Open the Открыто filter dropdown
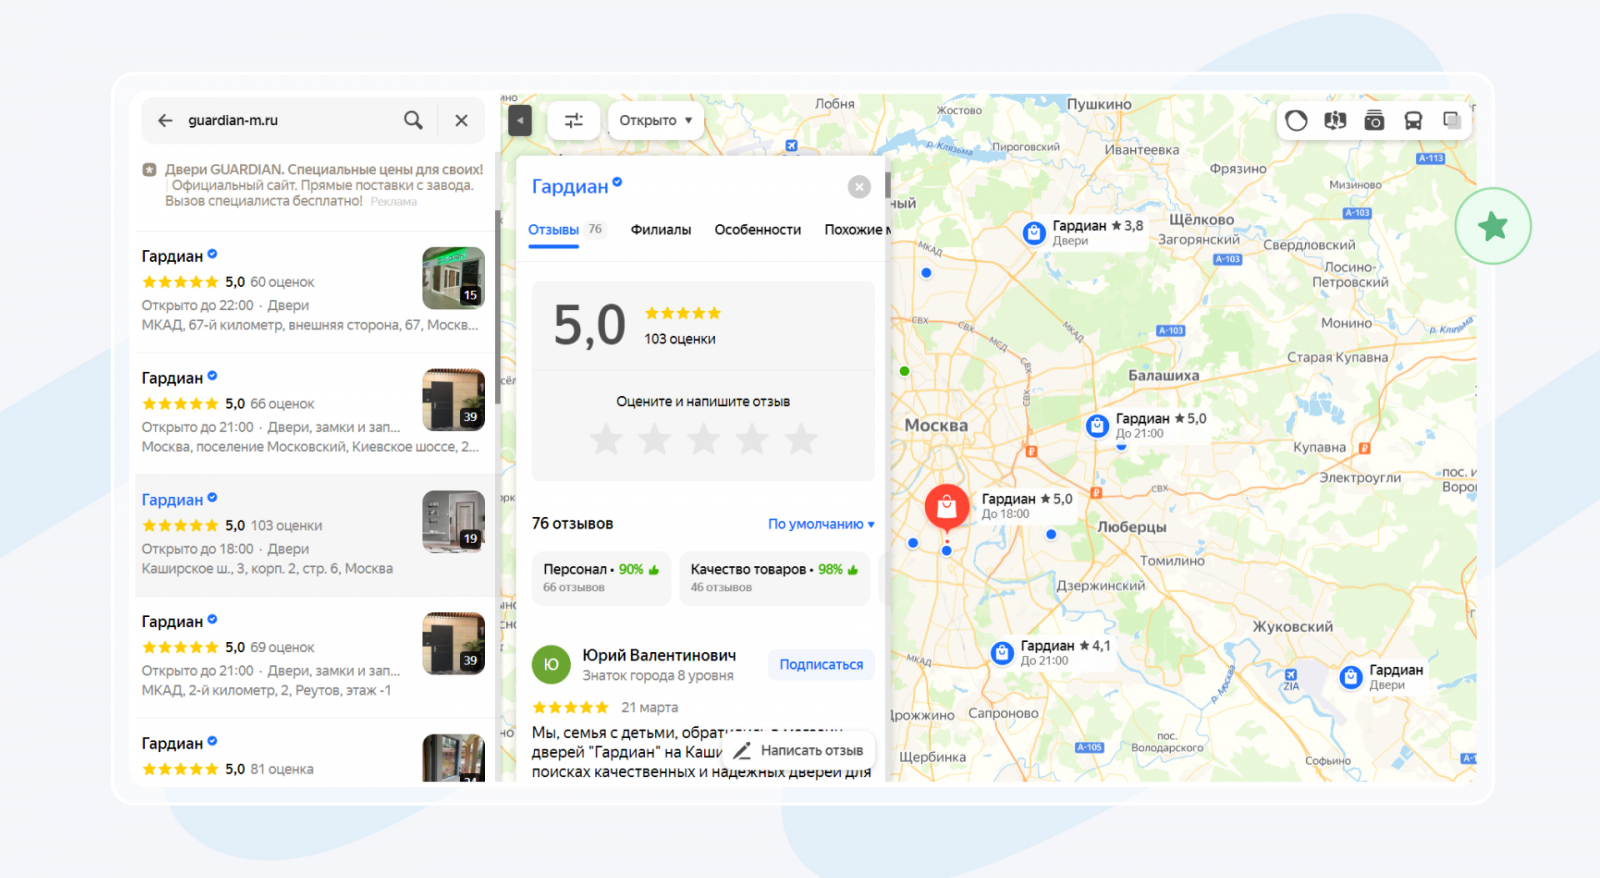This screenshot has height=878, width=1600. [655, 120]
